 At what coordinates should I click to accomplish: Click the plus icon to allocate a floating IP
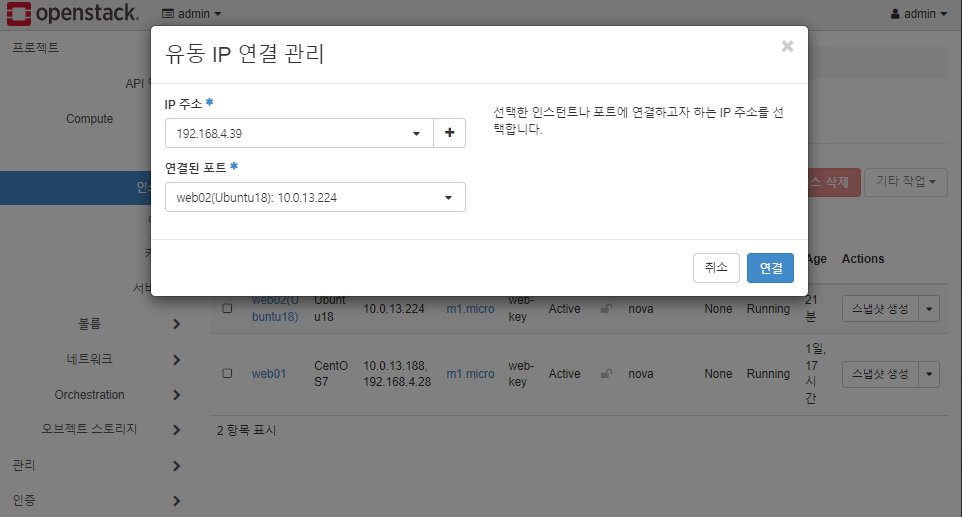point(450,133)
